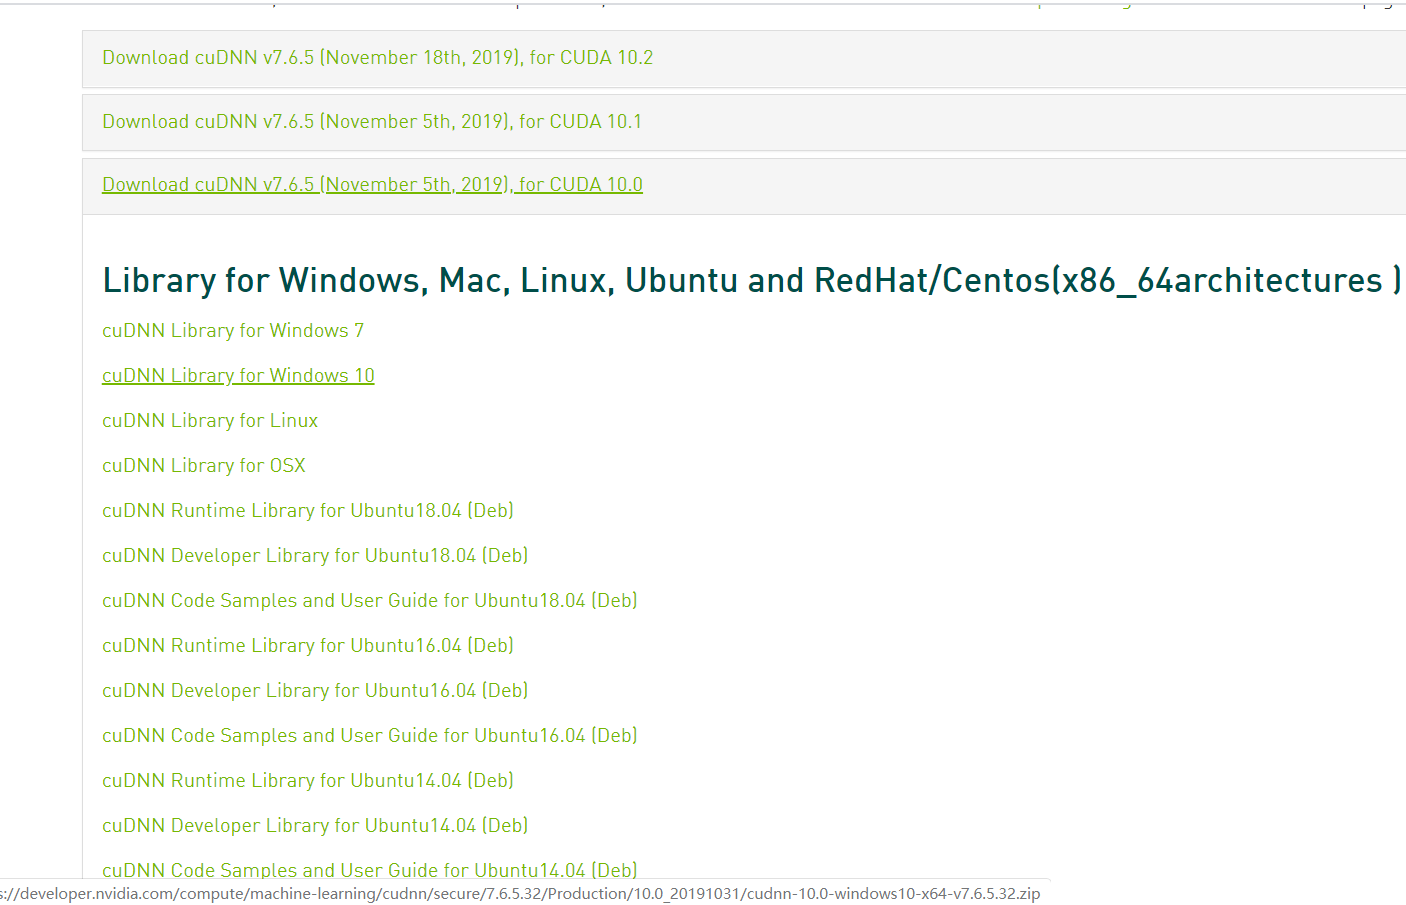
Task: Collapse cuDNN v7.6.5 for CUDA 10.0 section
Action: [x=372, y=185]
